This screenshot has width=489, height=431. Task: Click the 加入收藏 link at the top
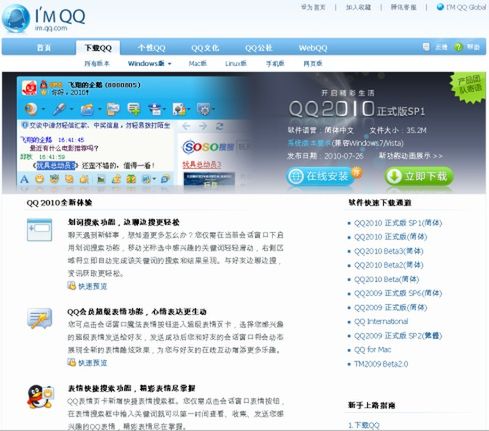point(358,7)
